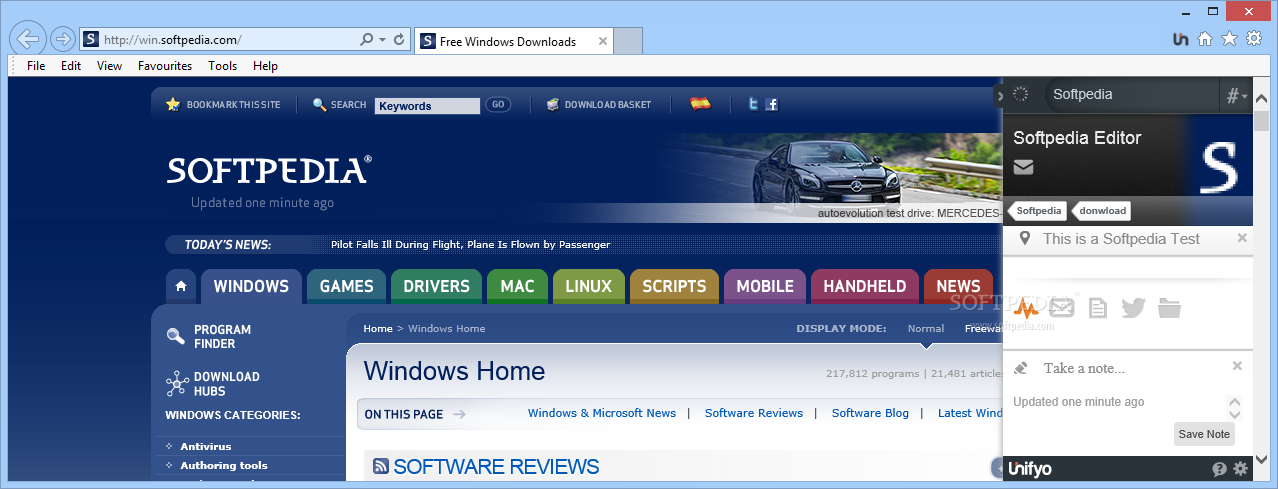Click the Home breadcrumb link
The width and height of the screenshot is (1278, 489).
coord(378,328)
